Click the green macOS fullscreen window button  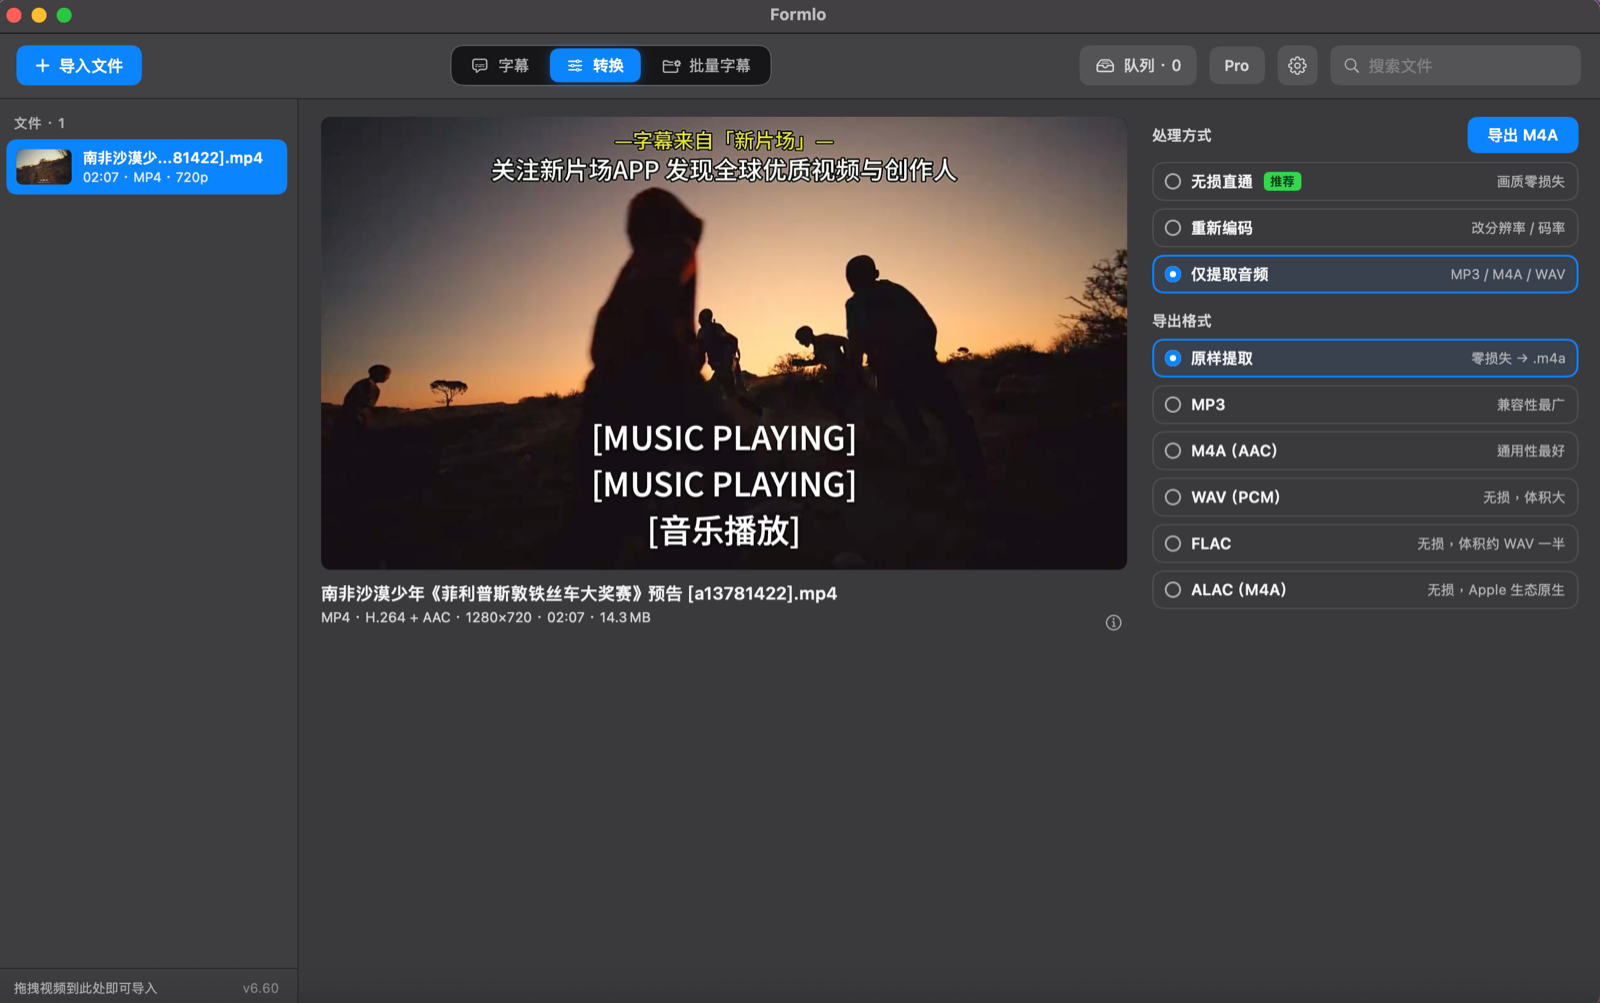64,15
